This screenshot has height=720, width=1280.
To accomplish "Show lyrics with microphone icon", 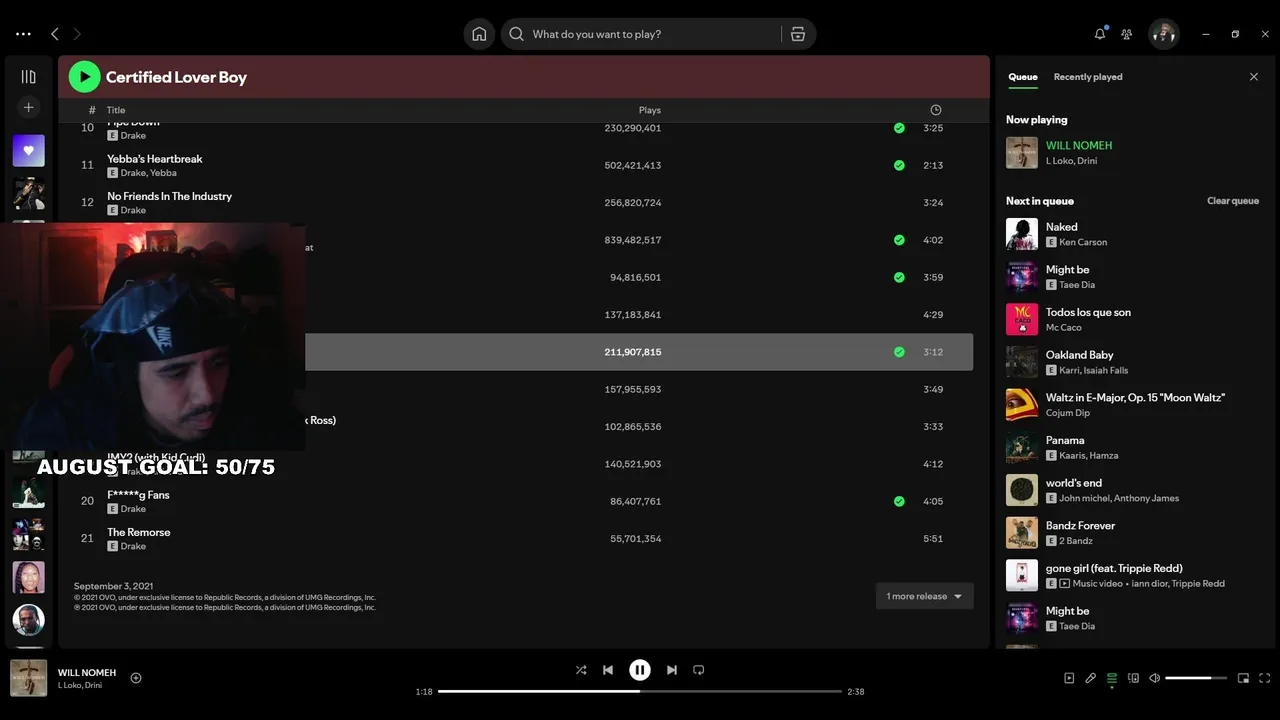I will 1091,678.
